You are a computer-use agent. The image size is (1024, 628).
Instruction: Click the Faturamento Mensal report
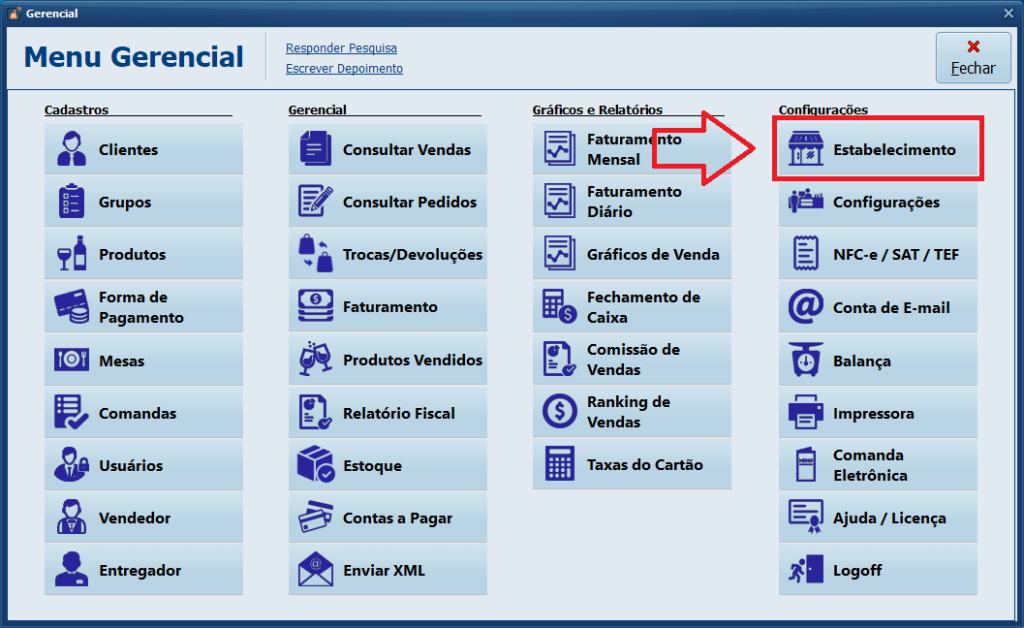(632, 148)
